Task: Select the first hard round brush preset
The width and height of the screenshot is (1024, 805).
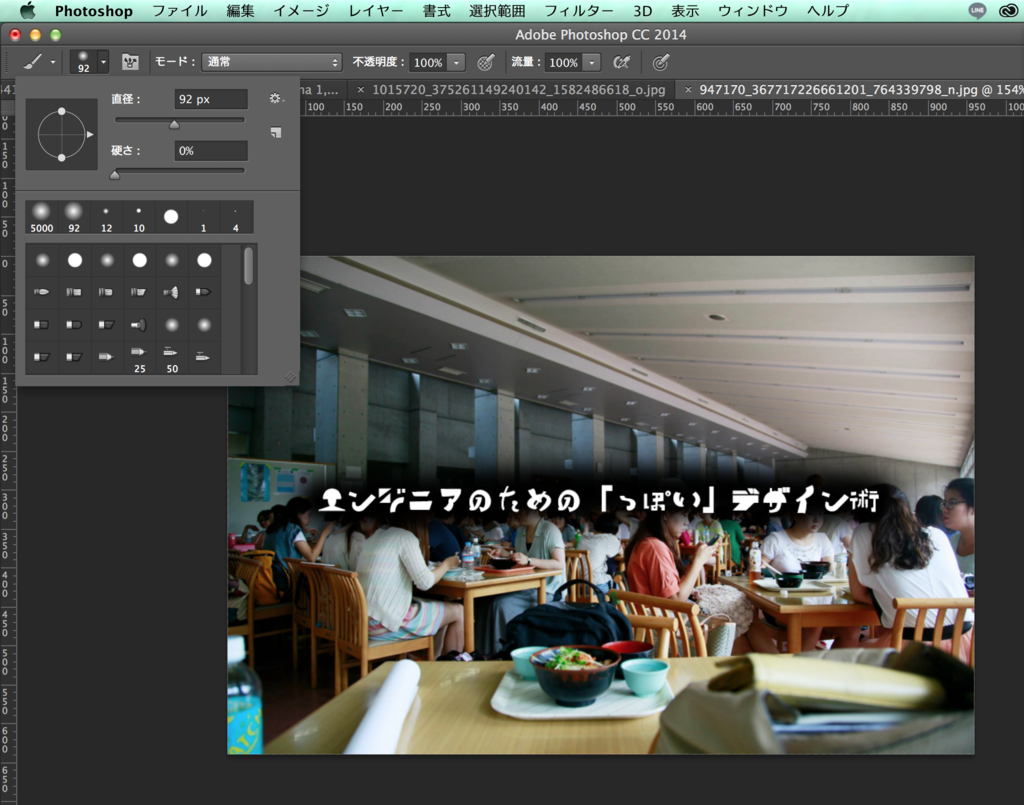Action: point(74,260)
